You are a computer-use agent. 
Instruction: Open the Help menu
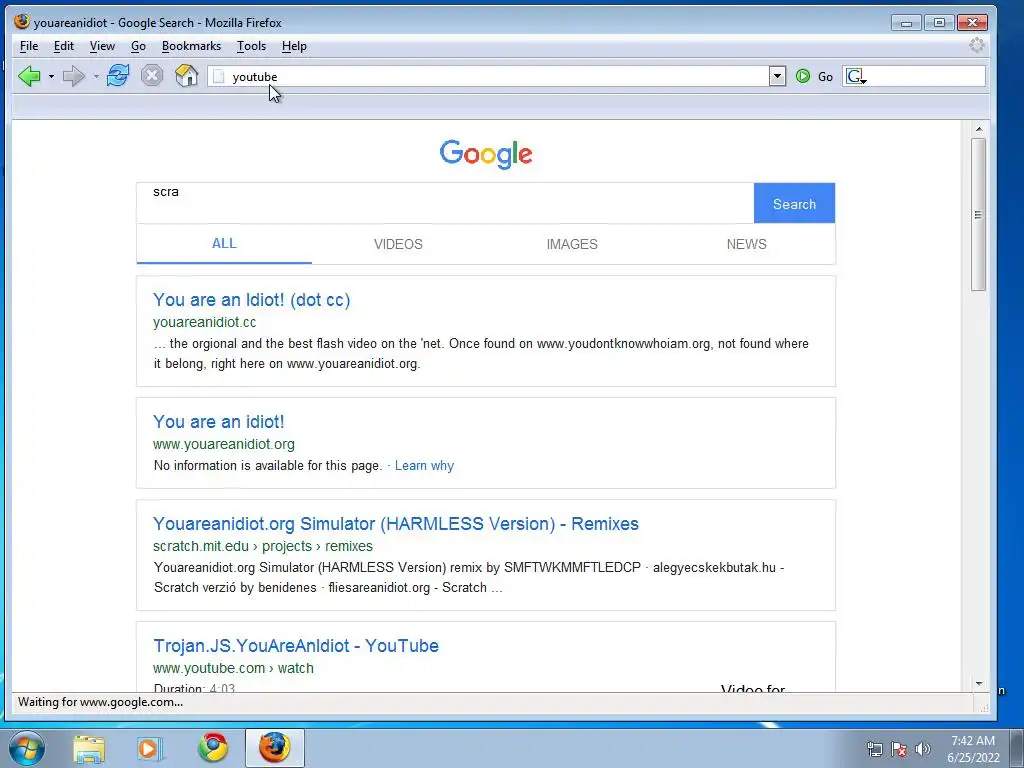(x=294, y=46)
